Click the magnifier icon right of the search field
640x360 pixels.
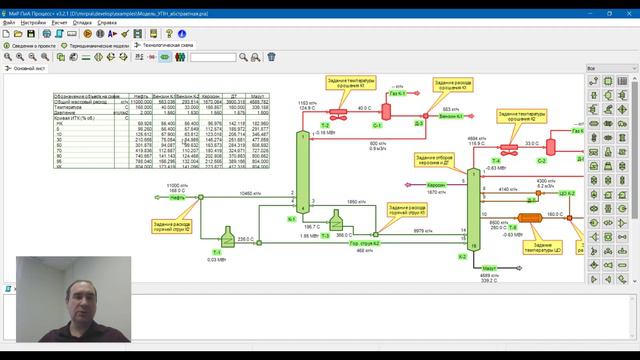(x=243, y=57)
